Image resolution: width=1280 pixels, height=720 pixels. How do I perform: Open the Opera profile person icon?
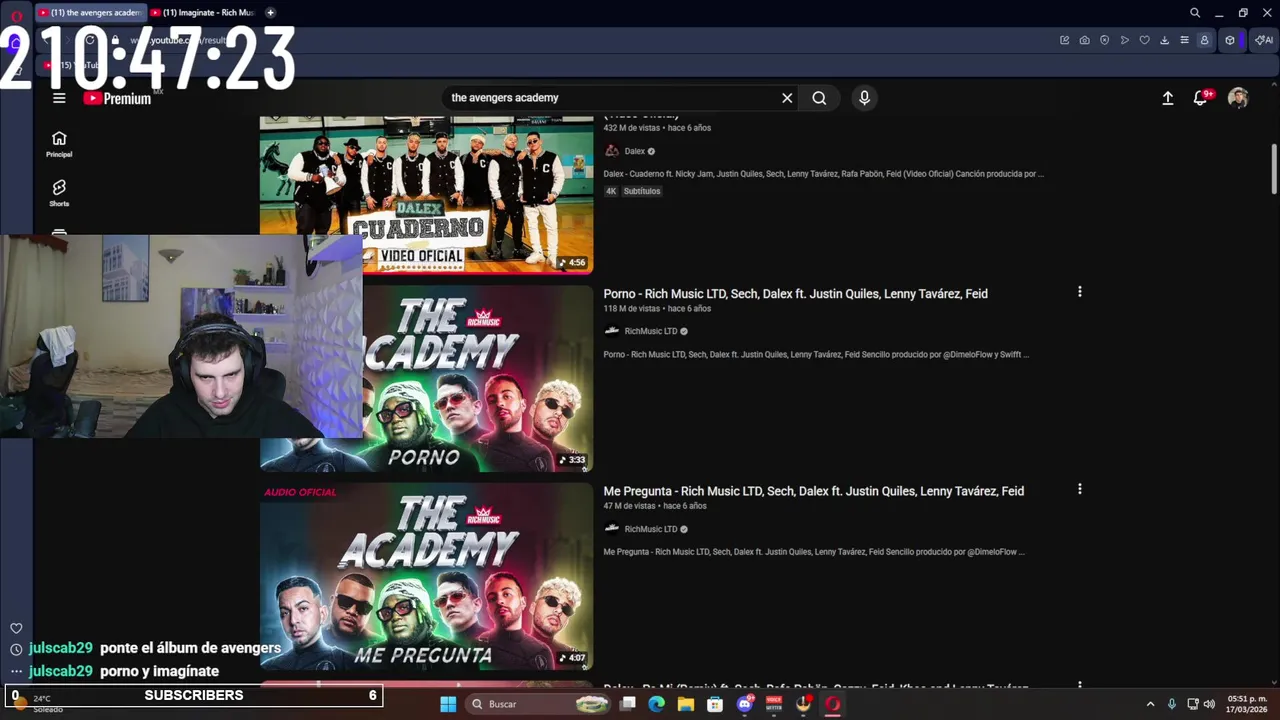[x=1204, y=40]
